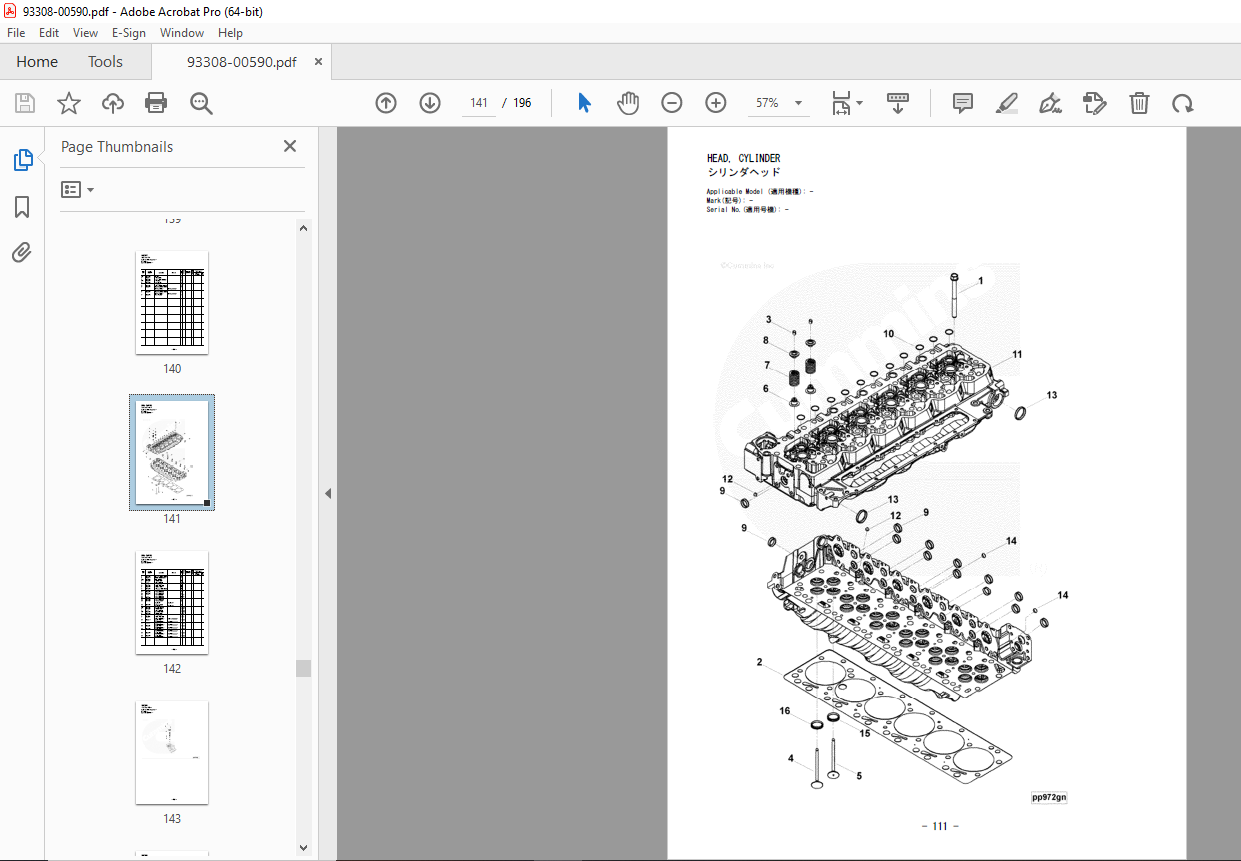This screenshot has width=1241, height=861.
Task: Click the page footer number 111
Action: (939, 826)
